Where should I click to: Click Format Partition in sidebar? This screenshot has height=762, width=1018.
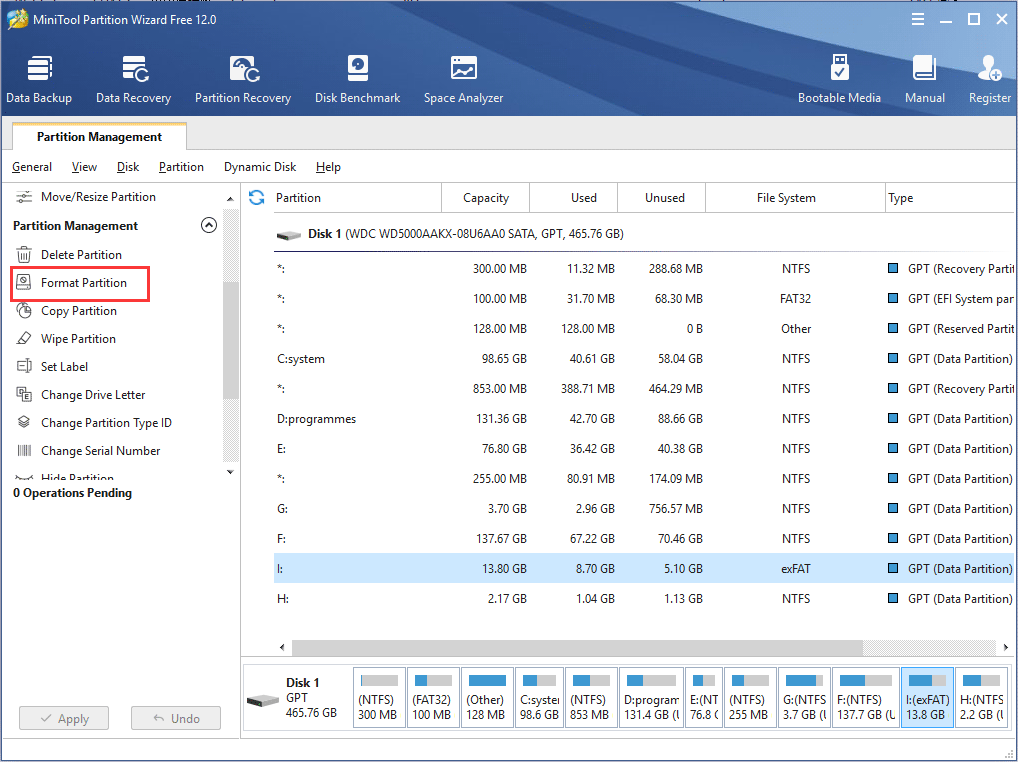point(84,283)
